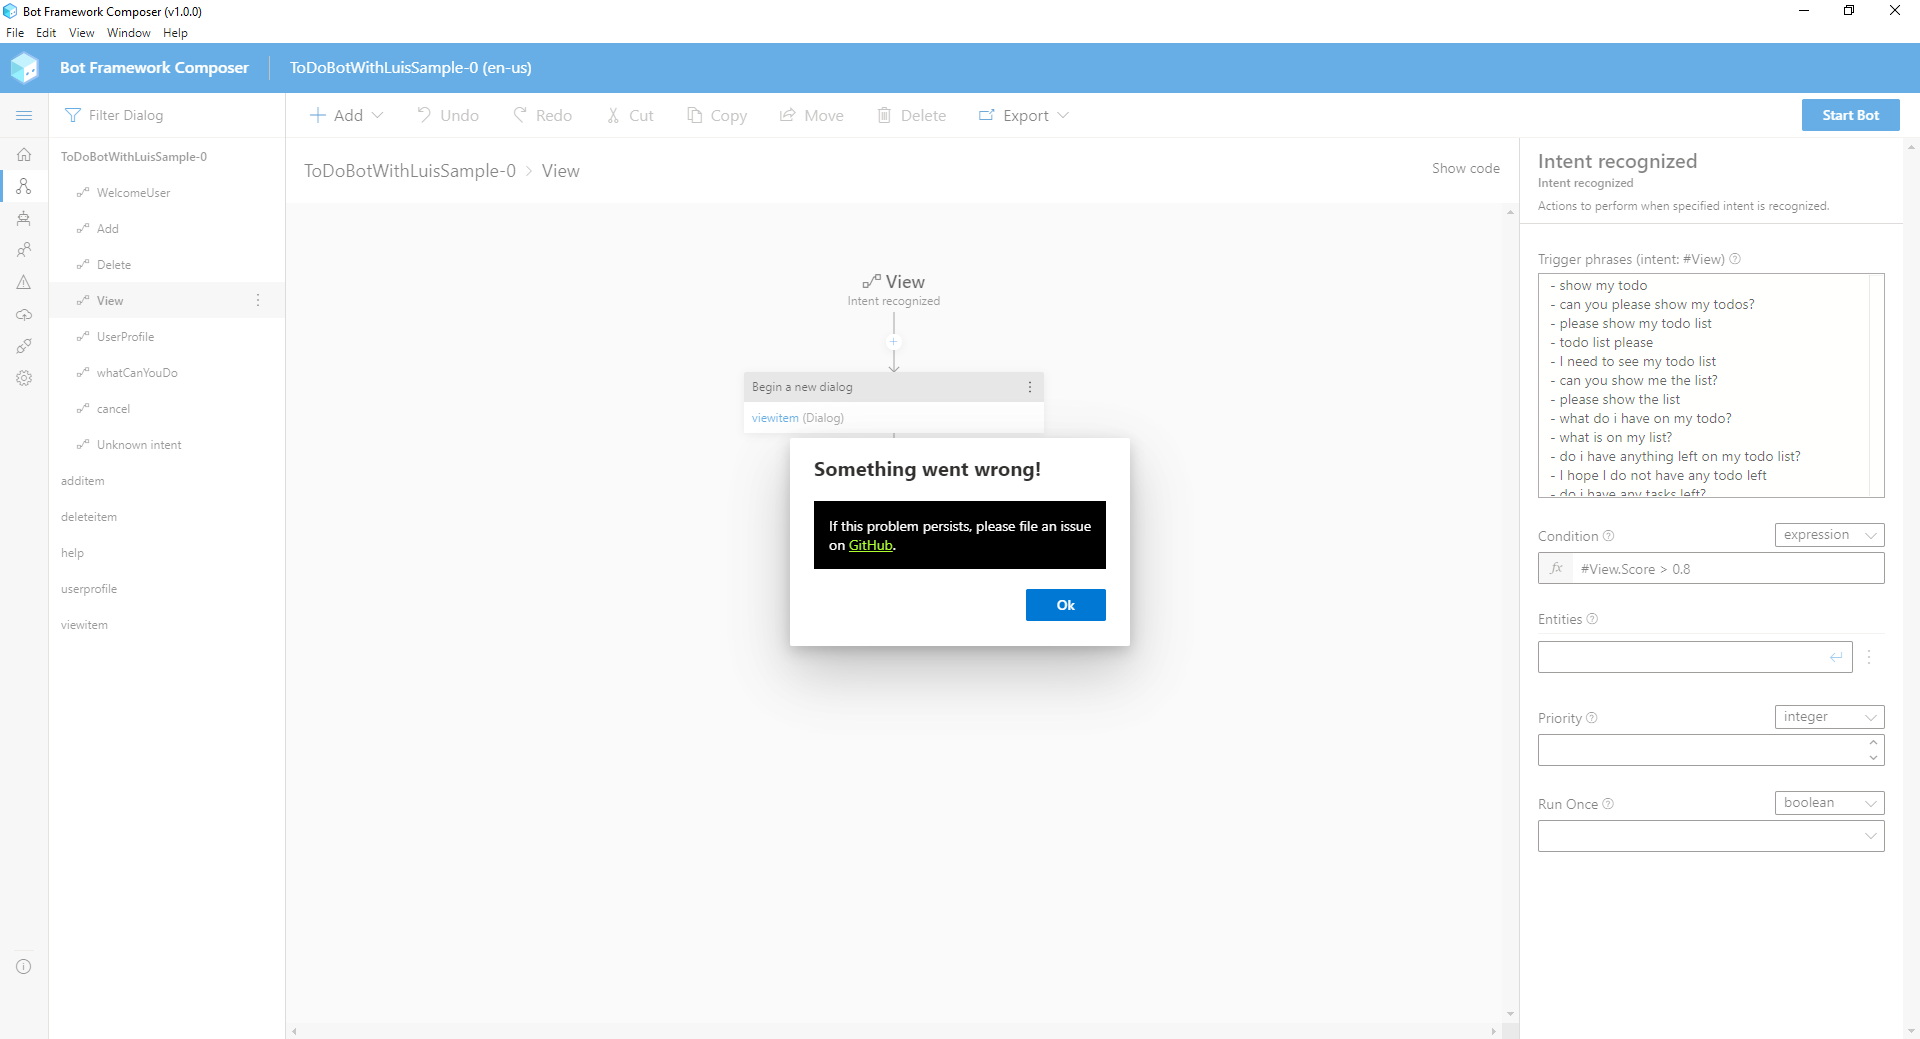
Task: Click the Info icon at sidebar bottom
Action: tap(24, 966)
